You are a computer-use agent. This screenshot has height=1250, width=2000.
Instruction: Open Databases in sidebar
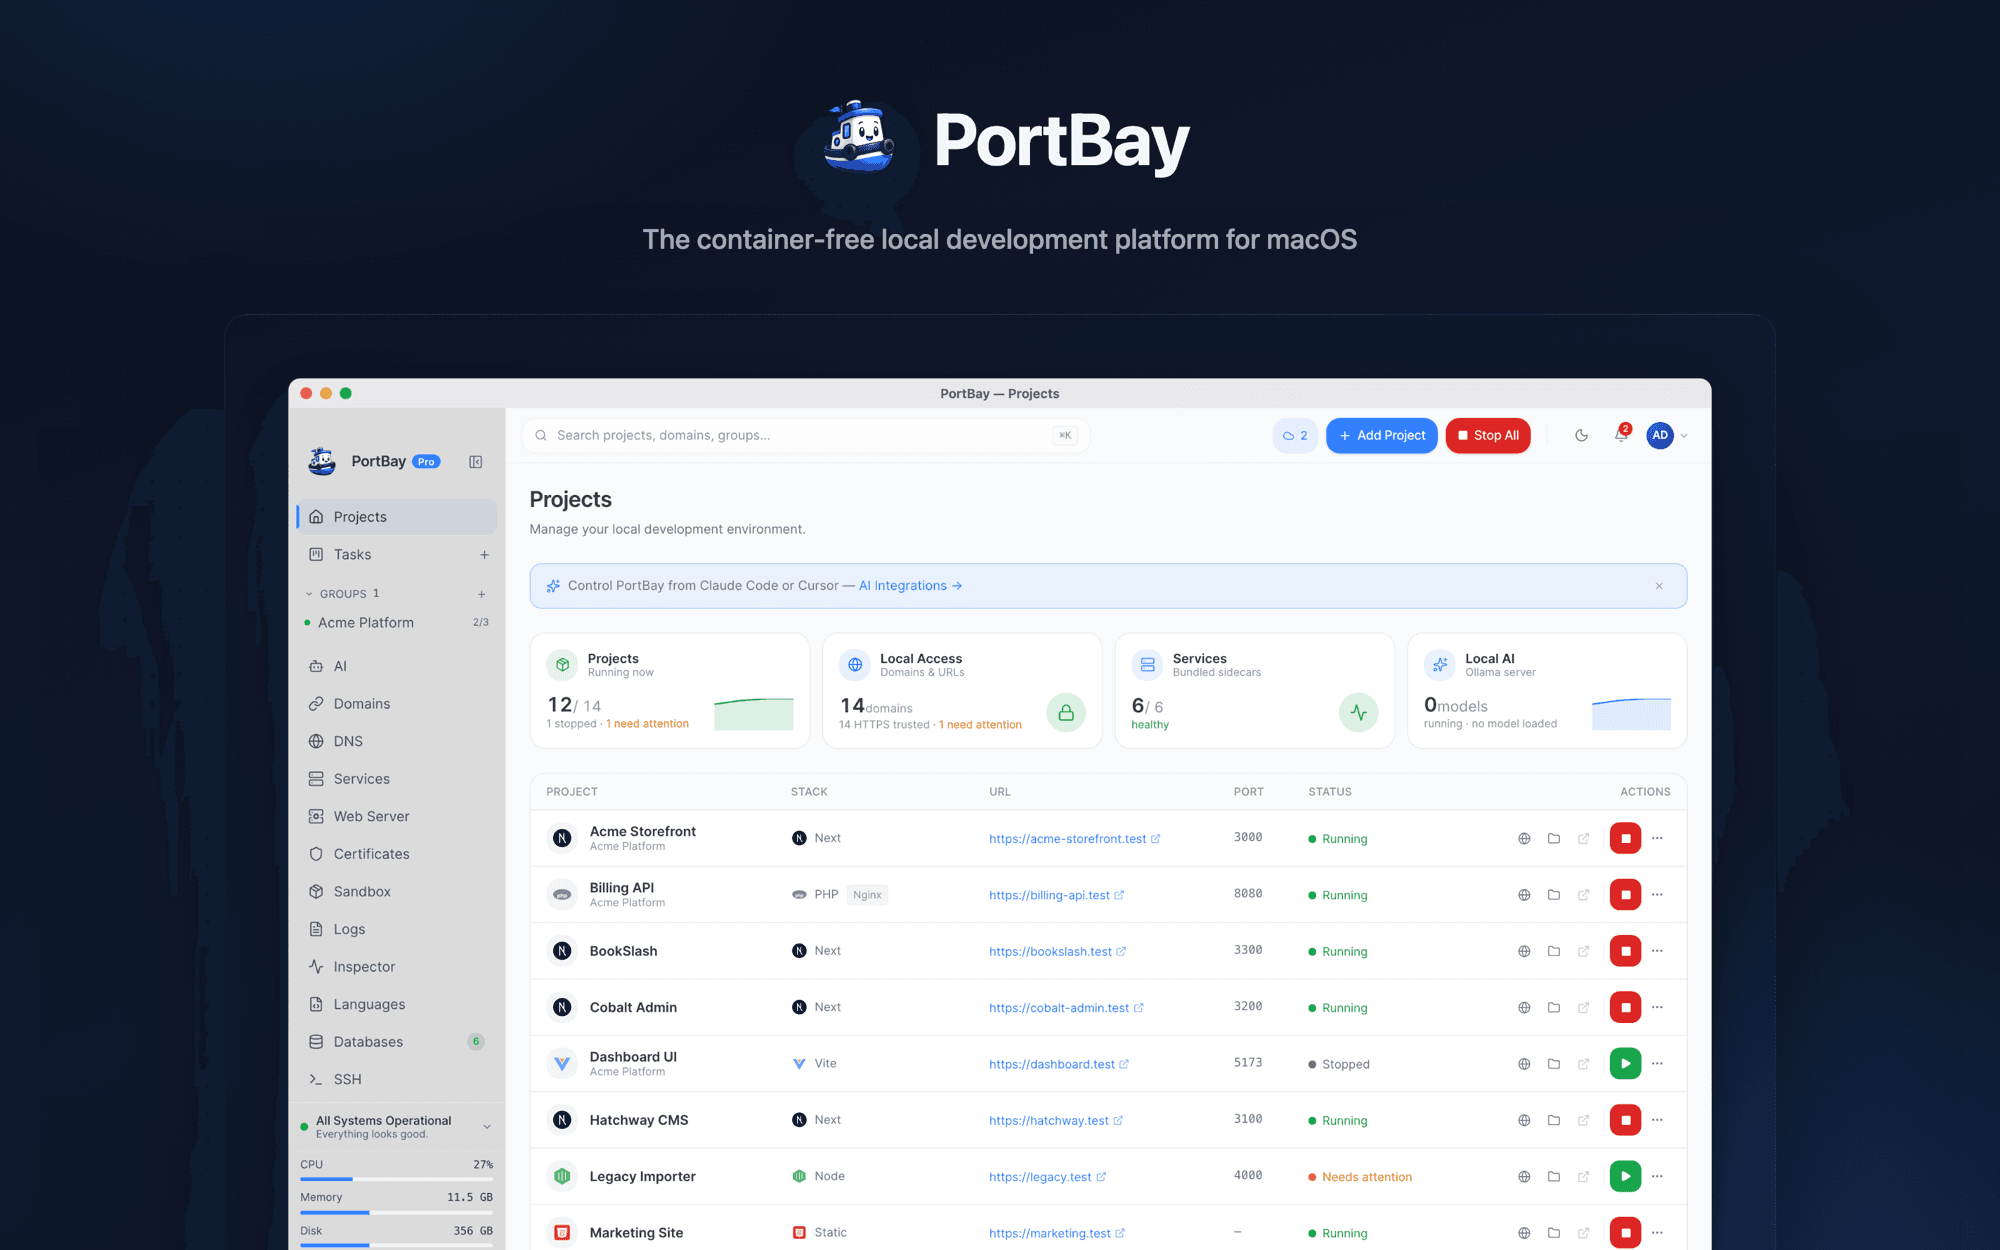[397, 1042]
